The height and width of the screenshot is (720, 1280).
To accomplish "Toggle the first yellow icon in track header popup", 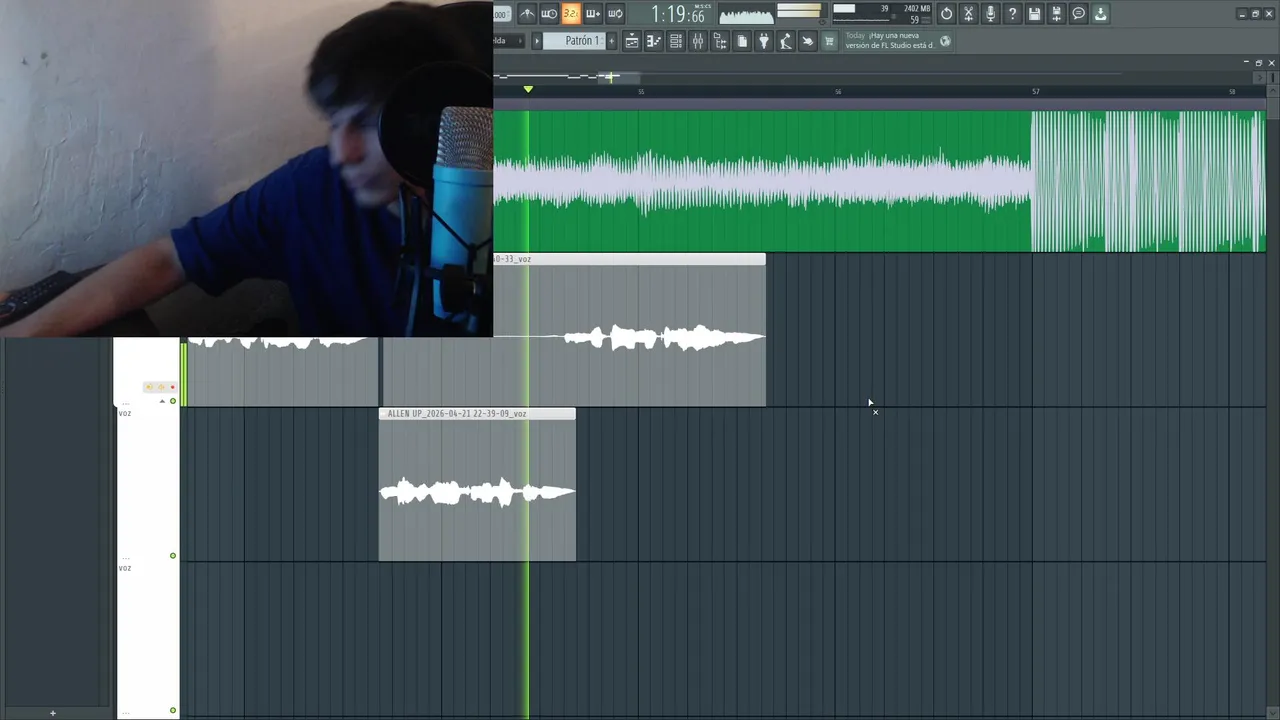I will (x=150, y=387).
